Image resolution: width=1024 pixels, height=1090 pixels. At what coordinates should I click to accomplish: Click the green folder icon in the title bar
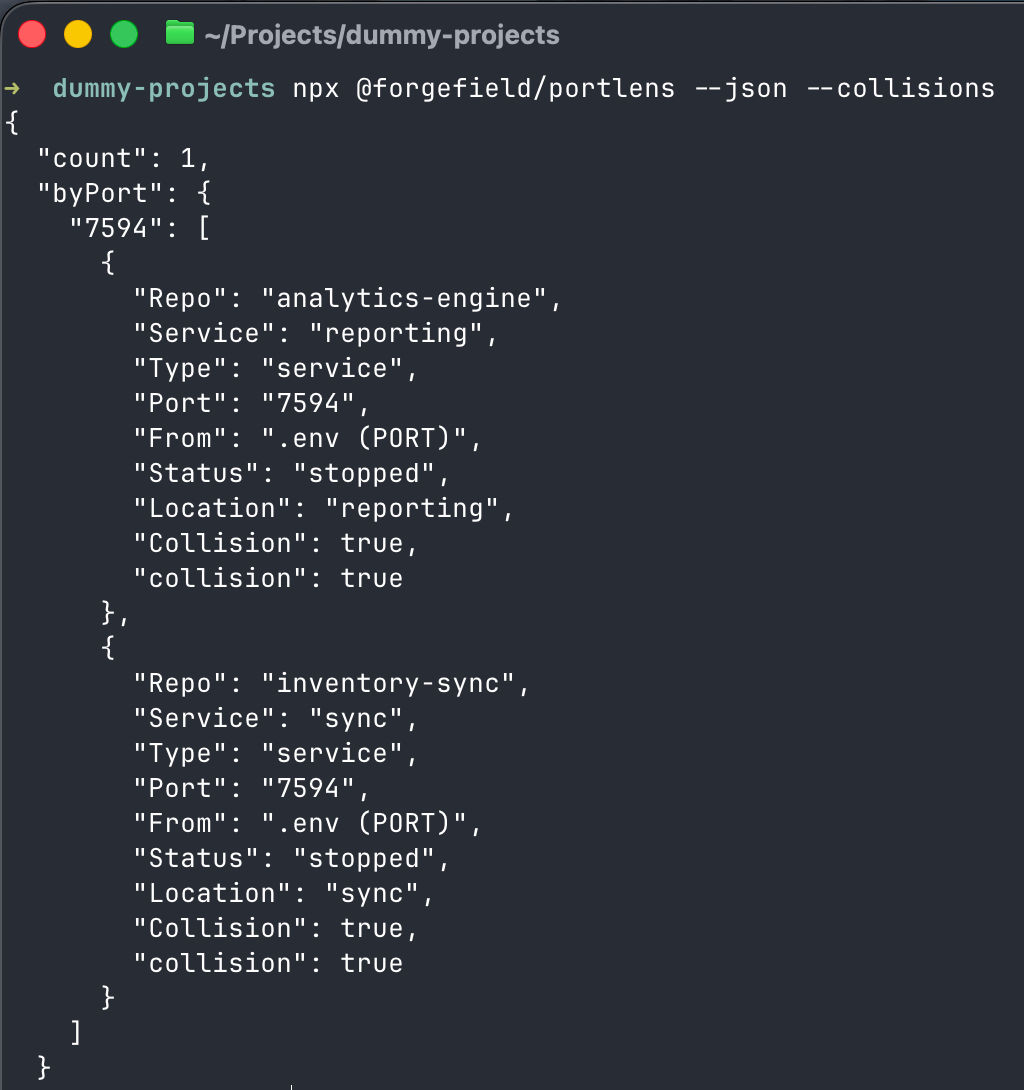coord(180,33)
